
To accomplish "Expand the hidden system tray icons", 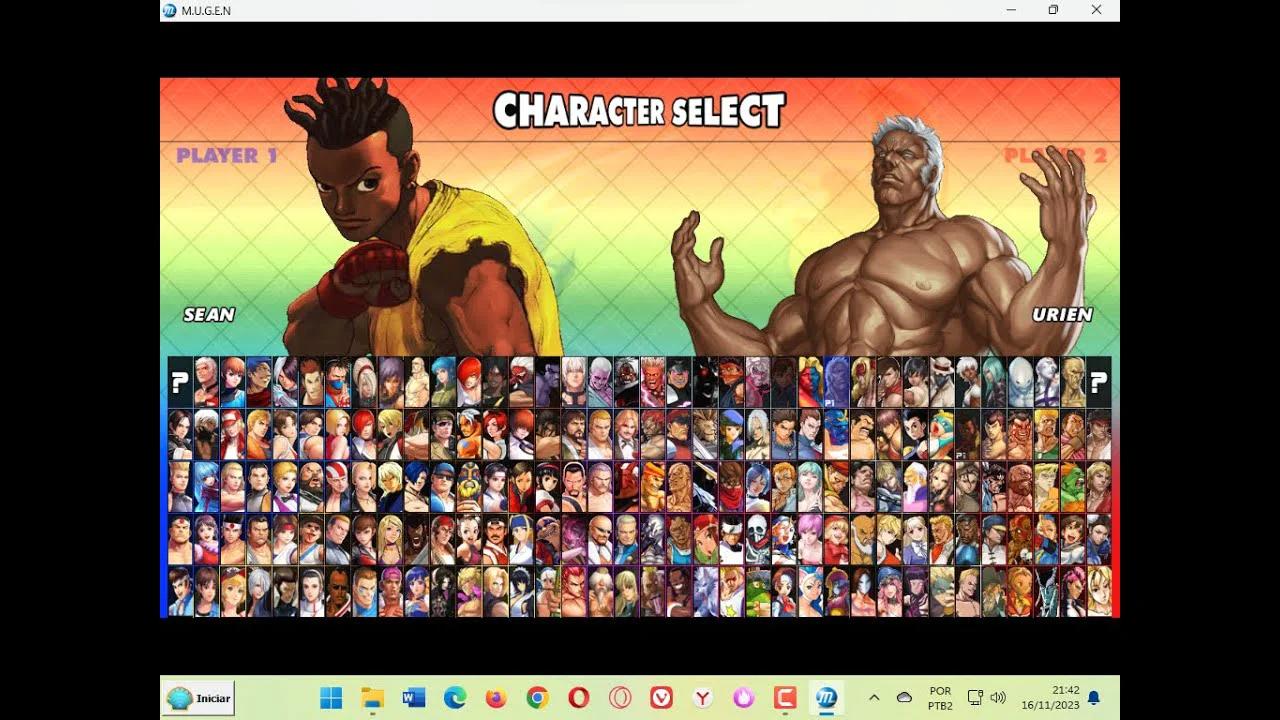I will tap(874, 698).
